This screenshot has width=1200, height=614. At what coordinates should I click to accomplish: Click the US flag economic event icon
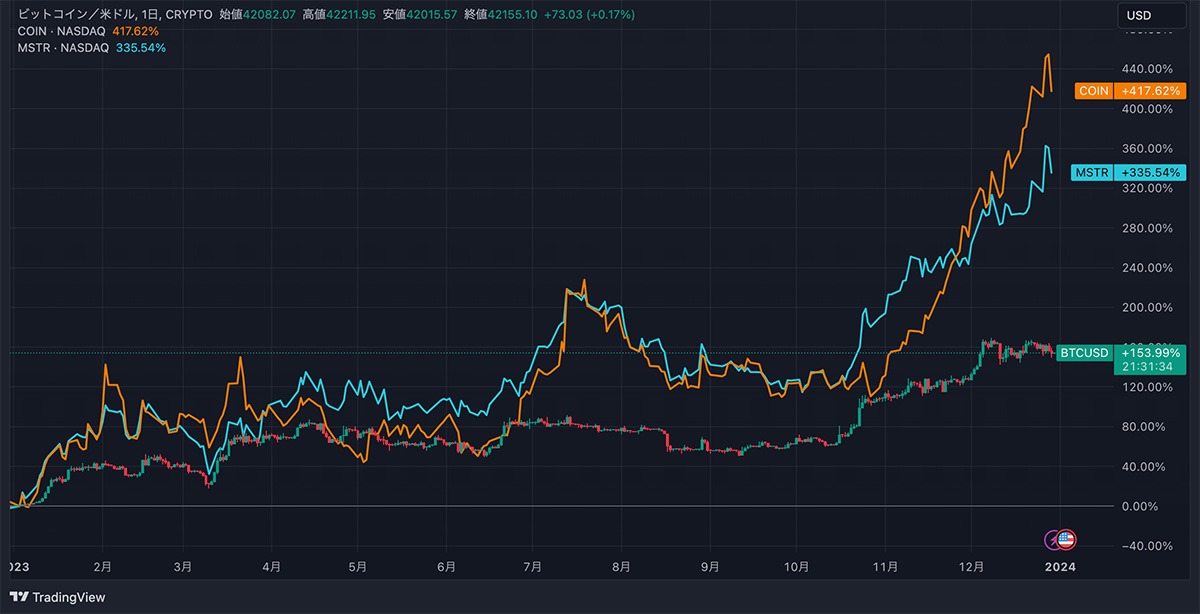click(1067, 540)
